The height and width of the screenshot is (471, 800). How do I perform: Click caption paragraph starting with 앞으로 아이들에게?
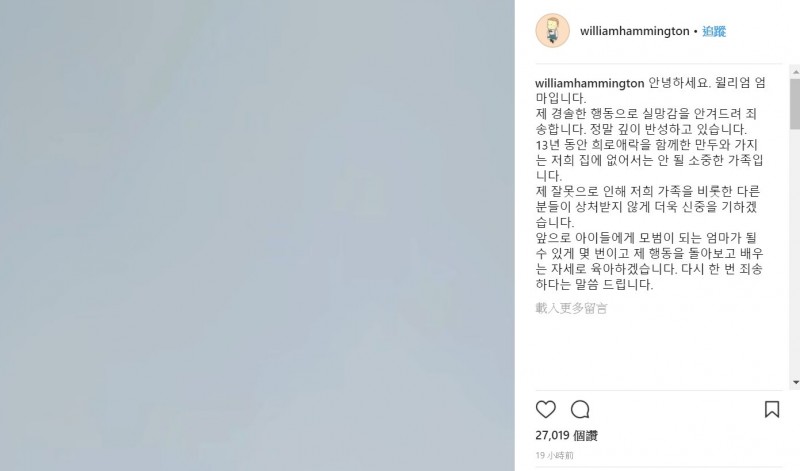click(649, 261)
